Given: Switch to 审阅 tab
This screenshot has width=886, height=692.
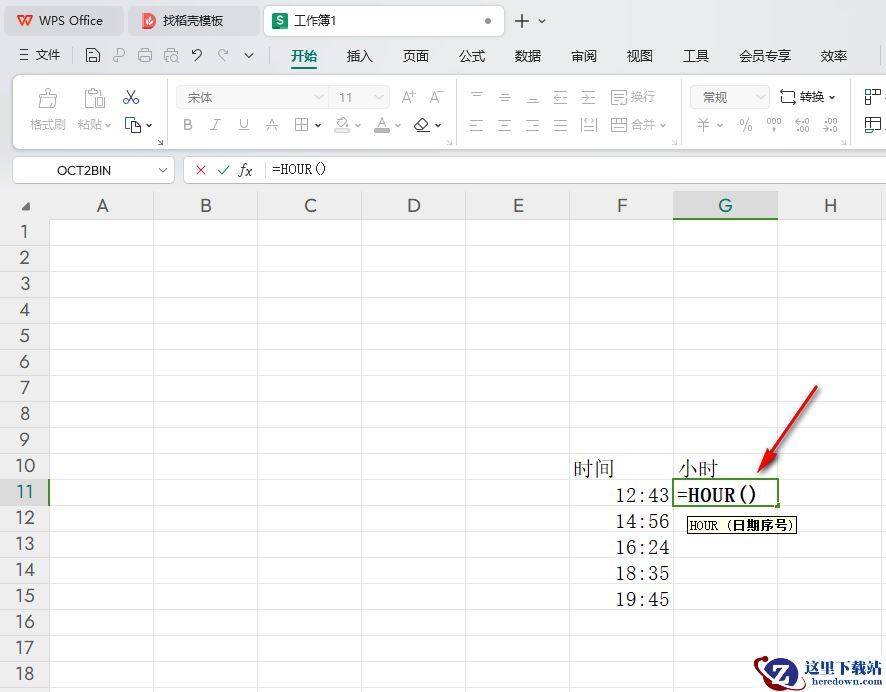Looking at the screenshot, I should 584,56.
